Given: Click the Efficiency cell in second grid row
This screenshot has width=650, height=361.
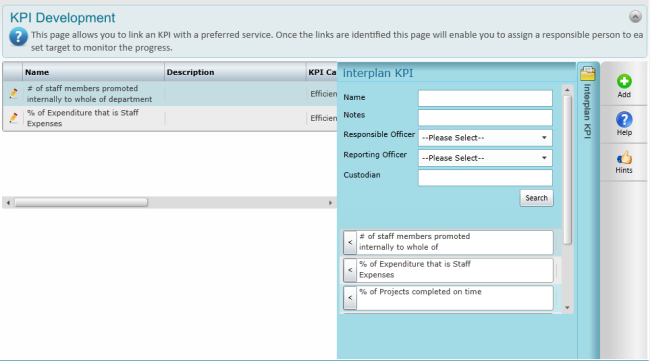Looking at the screenshot, I should point(323,118).
